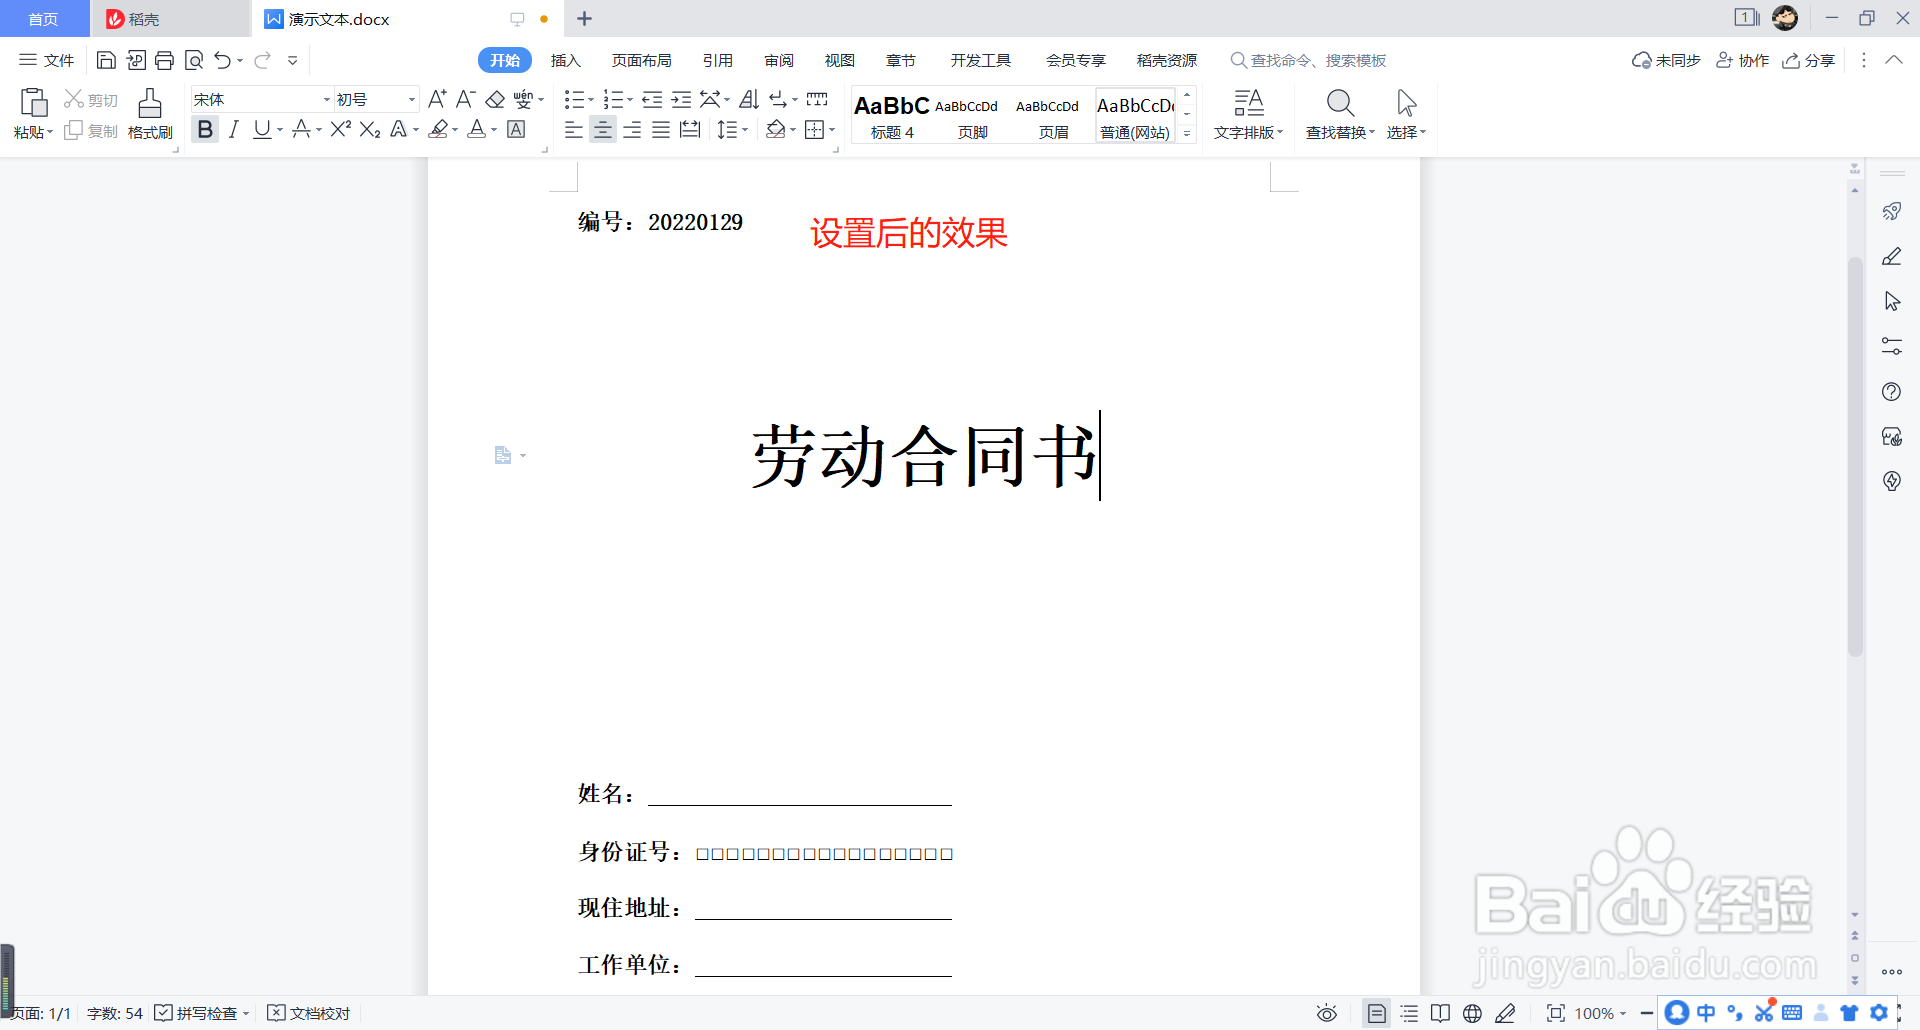
Task: Toggle Italic formatting
Action: pos(233,129)
